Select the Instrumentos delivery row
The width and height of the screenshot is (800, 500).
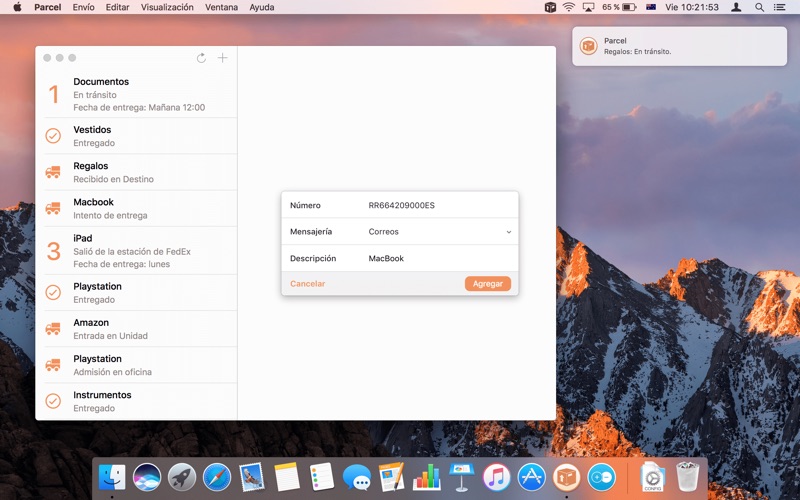[x=136, y=401]
